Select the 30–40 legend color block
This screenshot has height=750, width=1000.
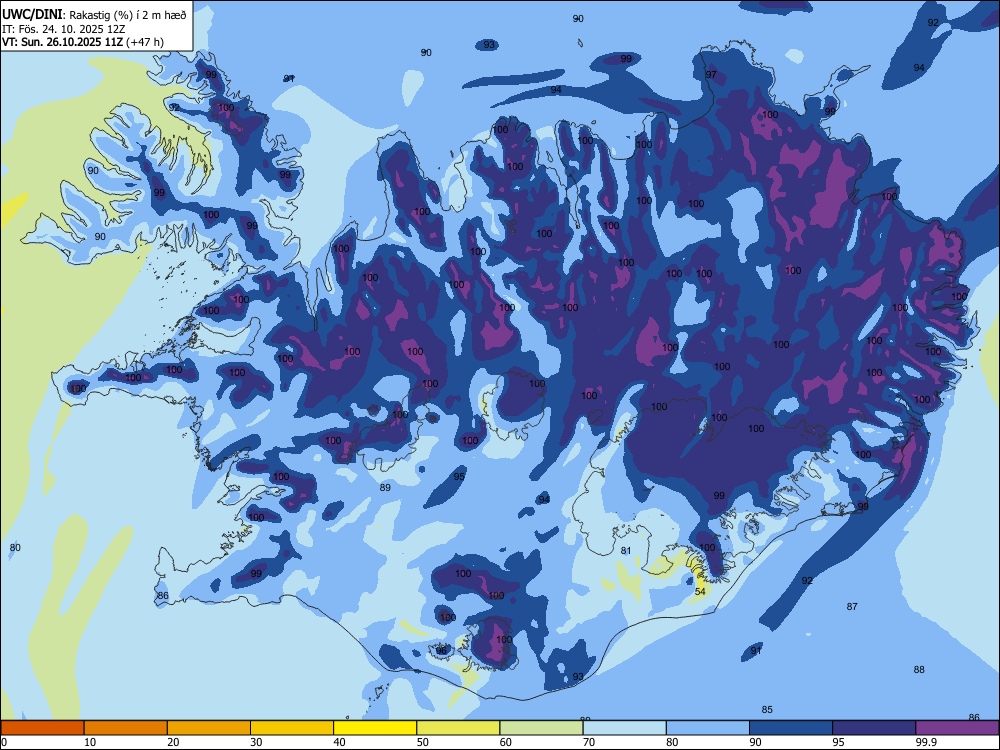coord(292,728)
